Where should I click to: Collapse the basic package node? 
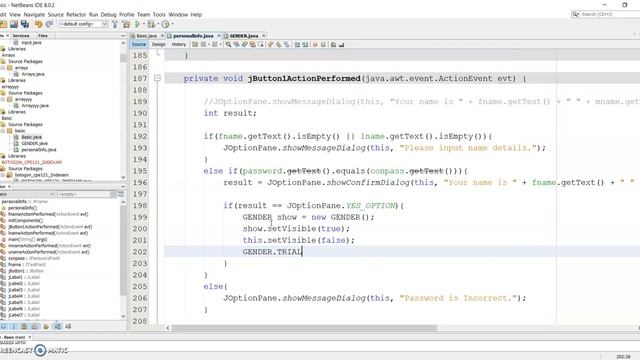[3, 131]
